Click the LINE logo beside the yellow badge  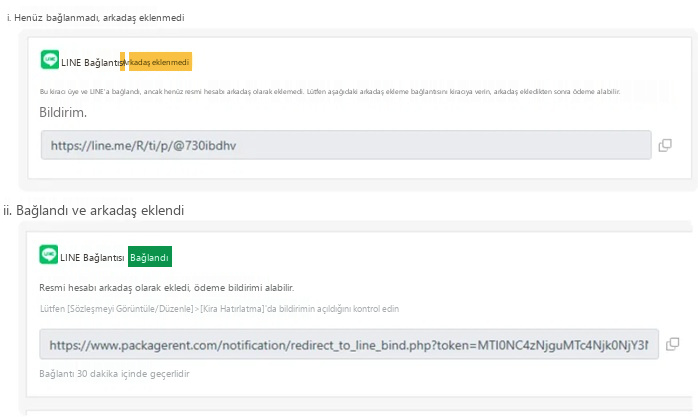(49, 60)
